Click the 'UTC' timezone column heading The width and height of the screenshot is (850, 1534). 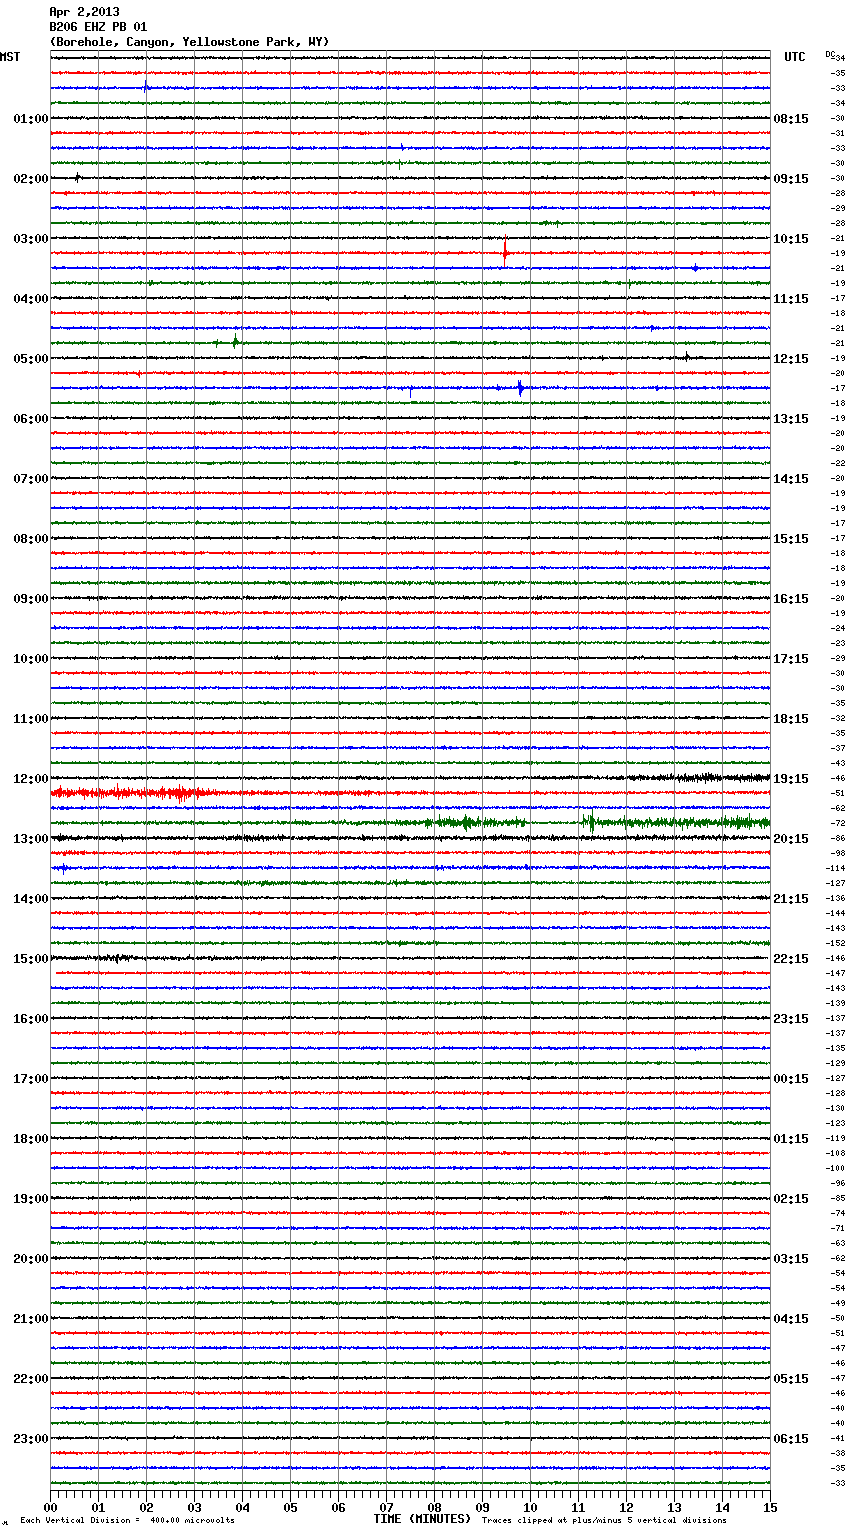[x=795, y=57]
